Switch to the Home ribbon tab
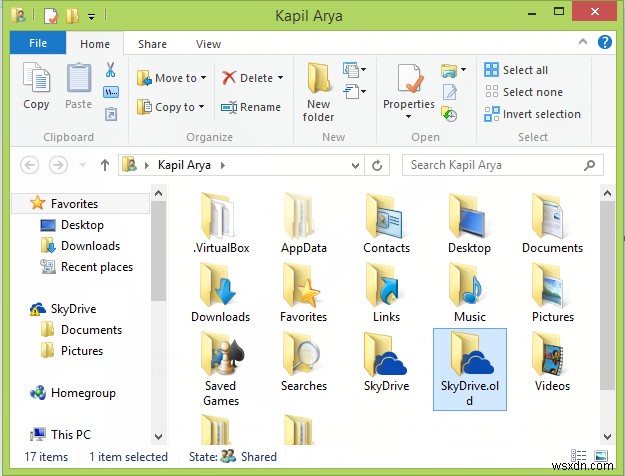625x476 pixels. click(x=95, y=43)
